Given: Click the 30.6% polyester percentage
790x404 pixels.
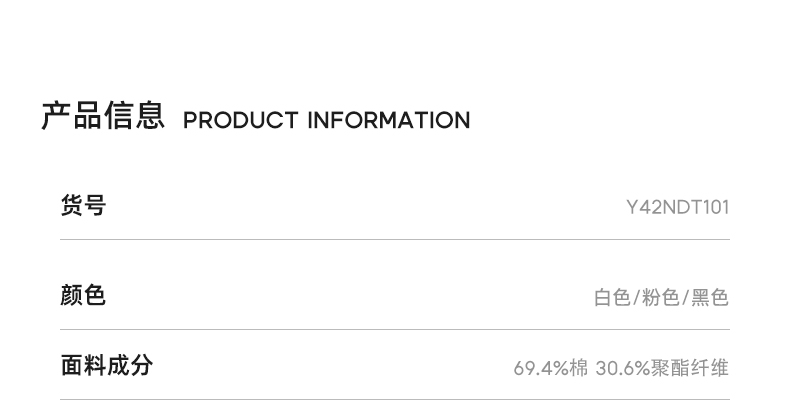Looking at the screenshot, I should pos(622,368).
